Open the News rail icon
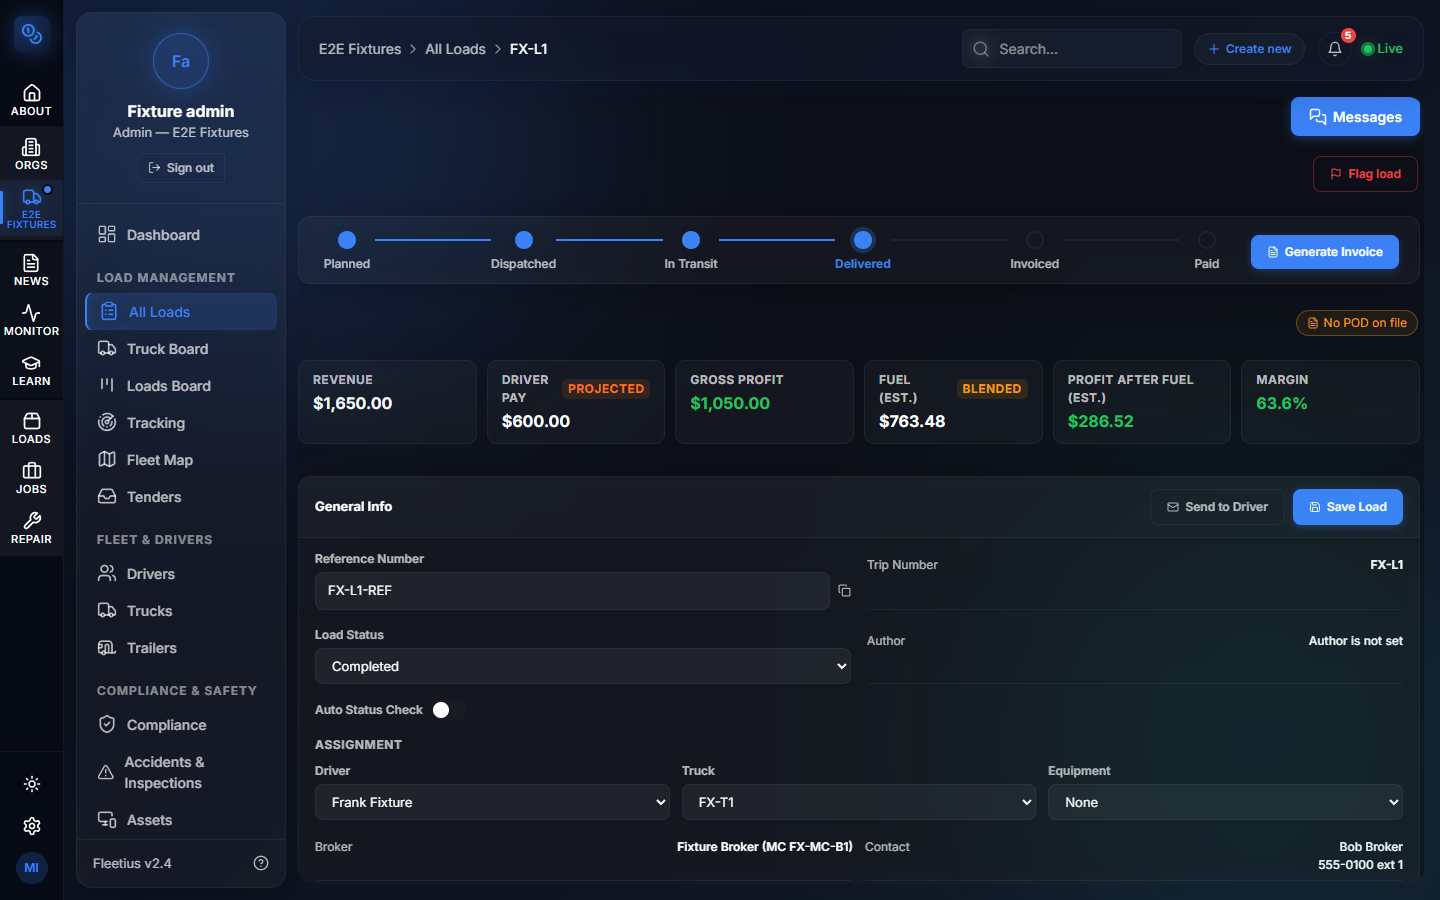 pyautogui.click(x=31, y=270)
